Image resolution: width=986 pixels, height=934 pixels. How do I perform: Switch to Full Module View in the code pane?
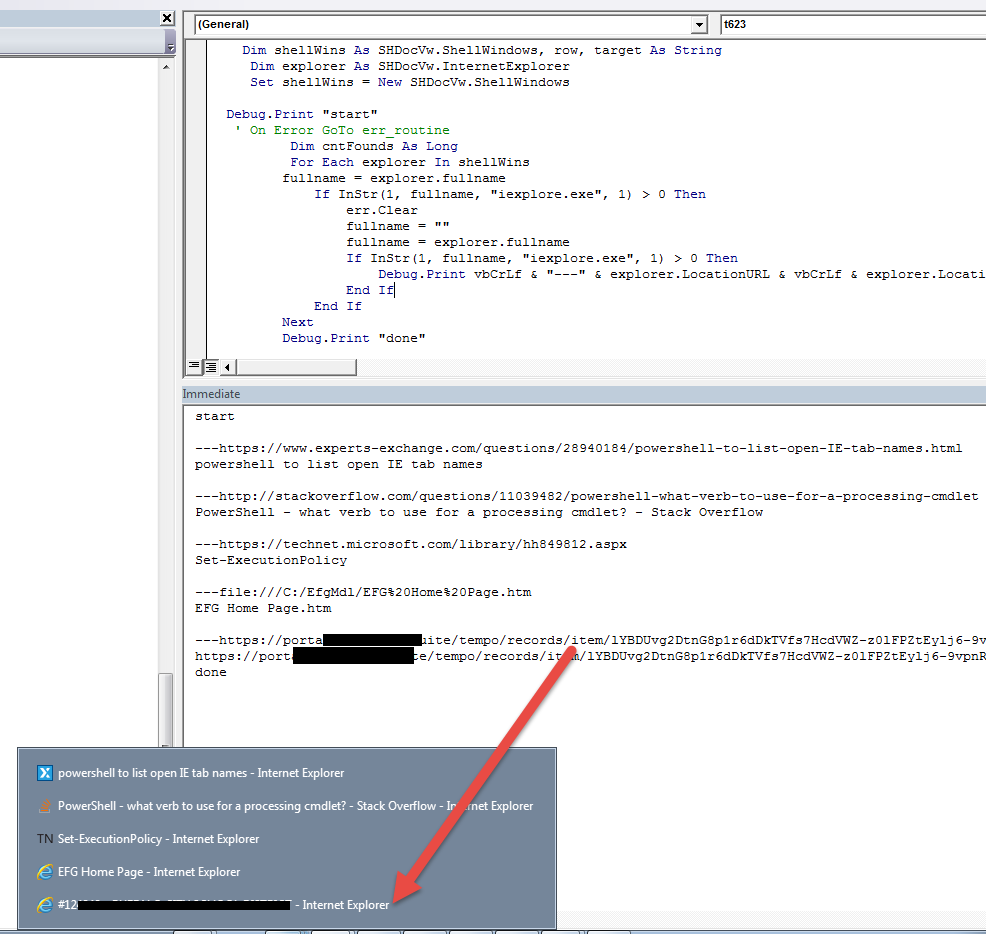click(x=209, y=366)
